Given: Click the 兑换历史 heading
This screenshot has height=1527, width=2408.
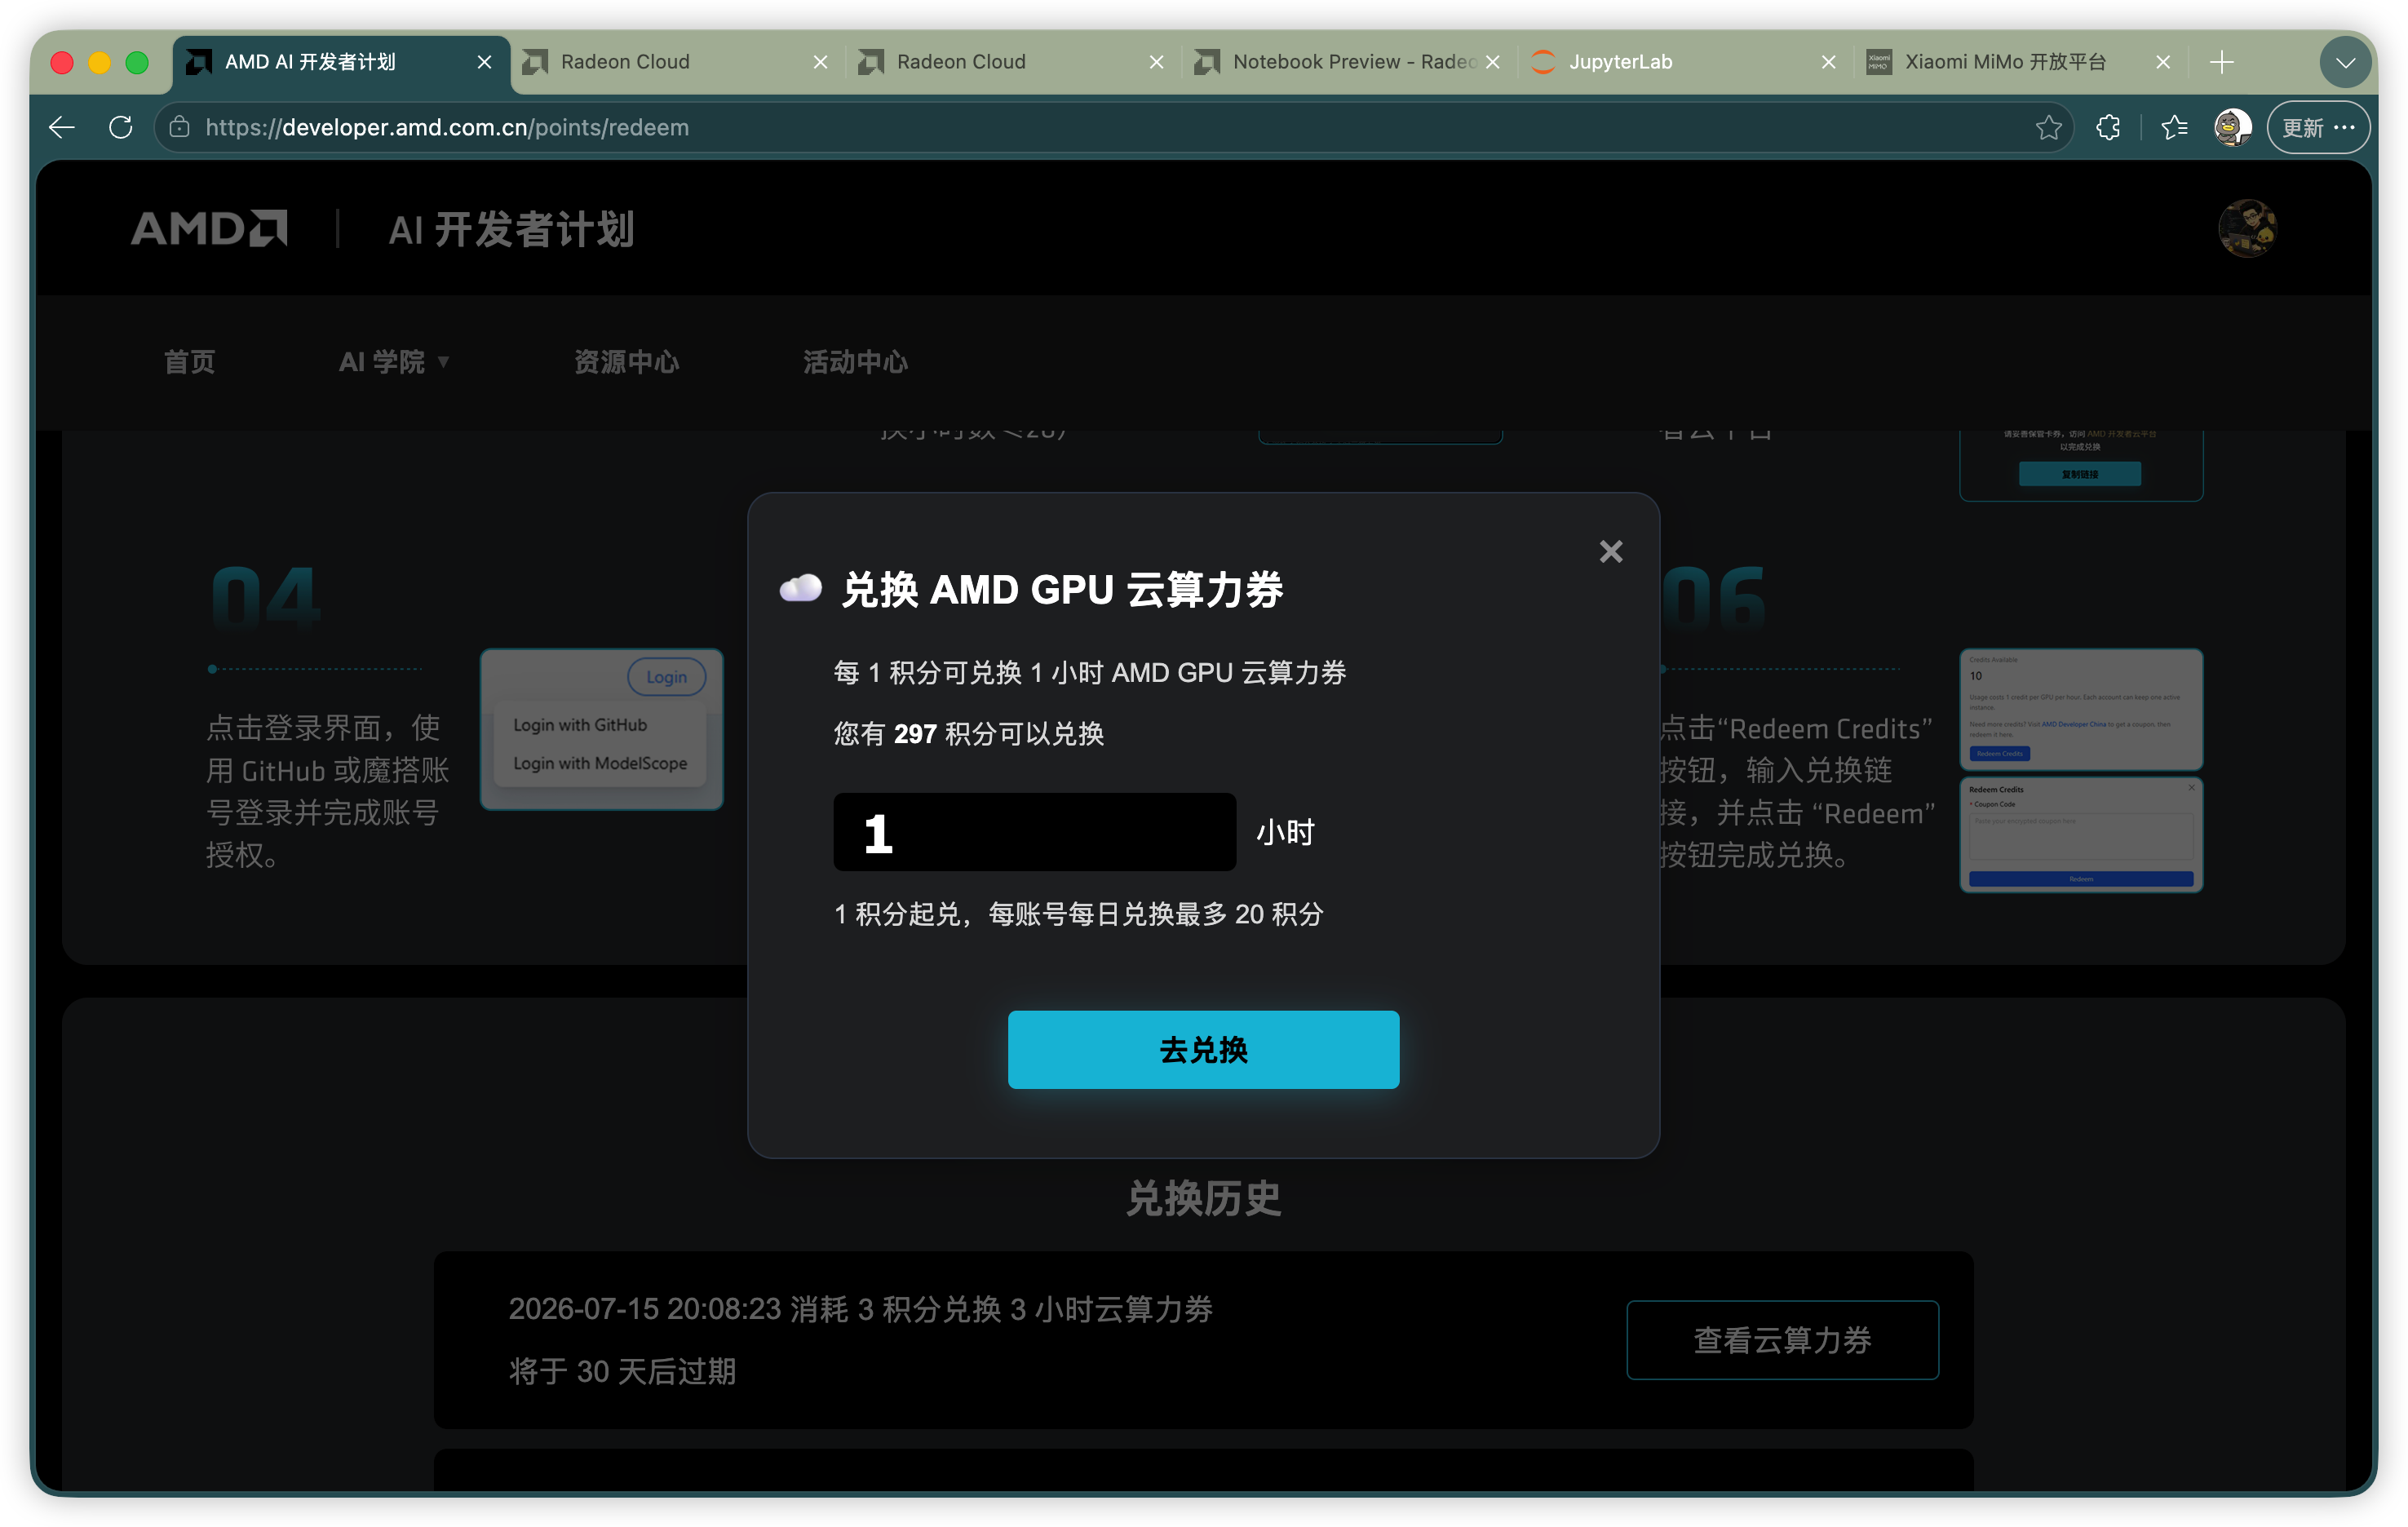Looking at the screenshot, I should coord(1203,1198).
